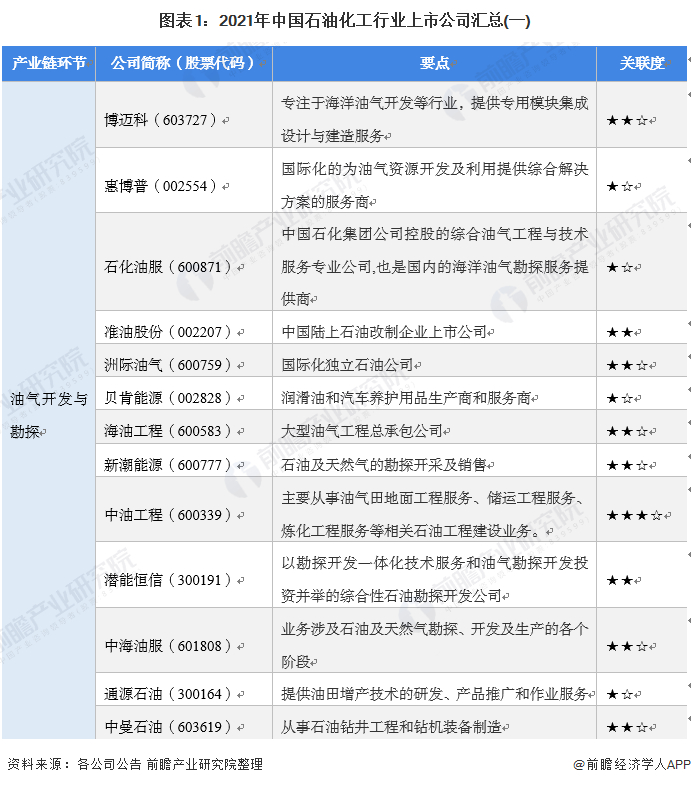
Task: Select the cell 贝肯能源（002828）
Action: 184,394
